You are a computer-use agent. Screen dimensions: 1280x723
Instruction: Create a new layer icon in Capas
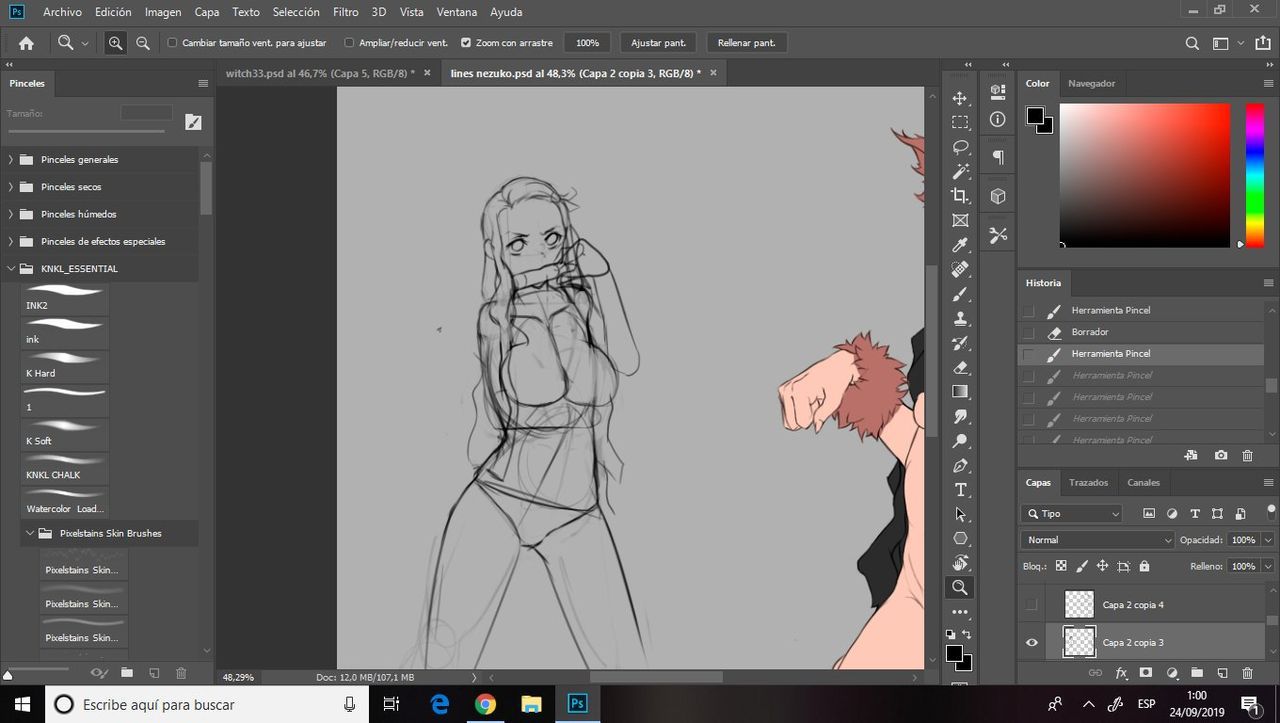click(x=1222, y=673)
